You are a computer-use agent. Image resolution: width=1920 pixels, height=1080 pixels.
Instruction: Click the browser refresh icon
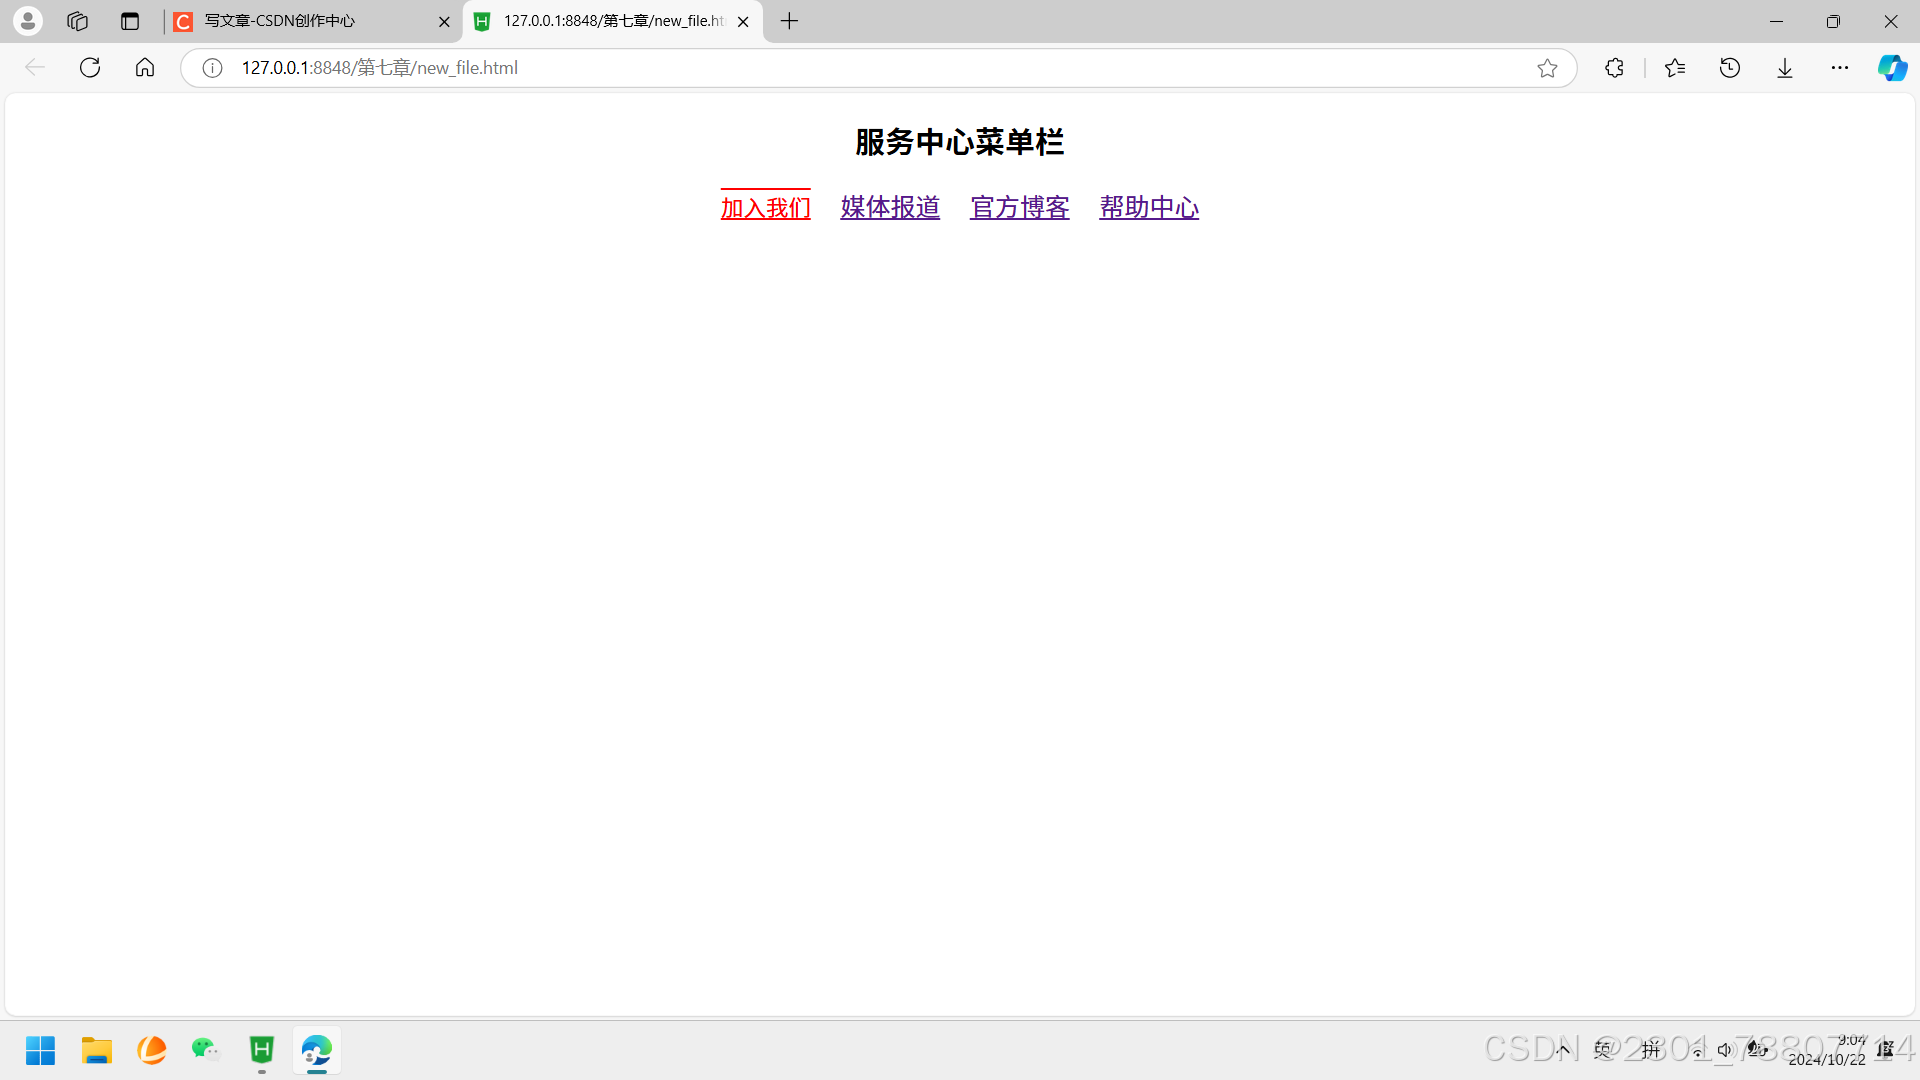(90, 68)
